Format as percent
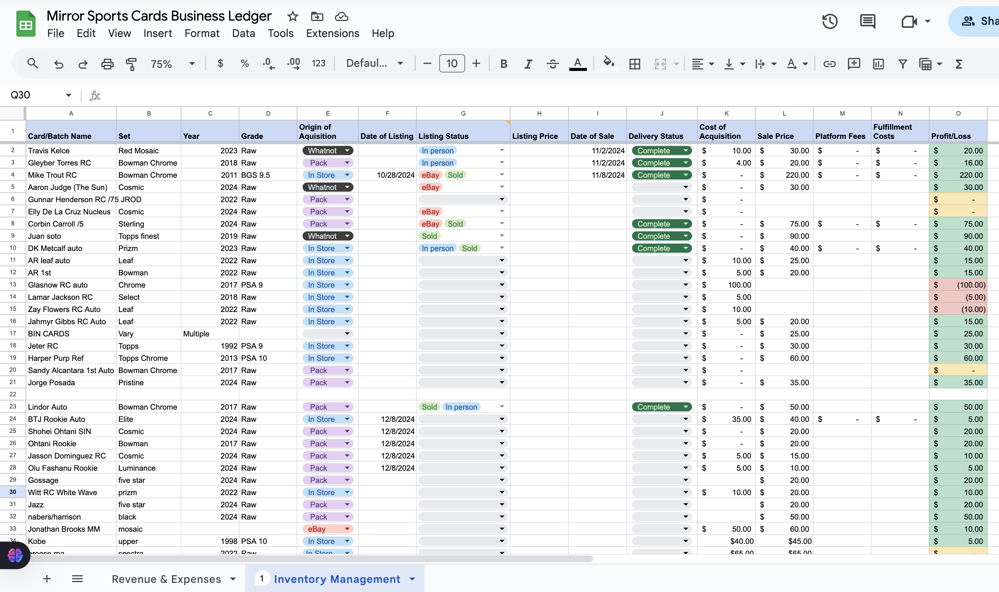The height and width of the screenshot is (592, 999). (245, 64)
